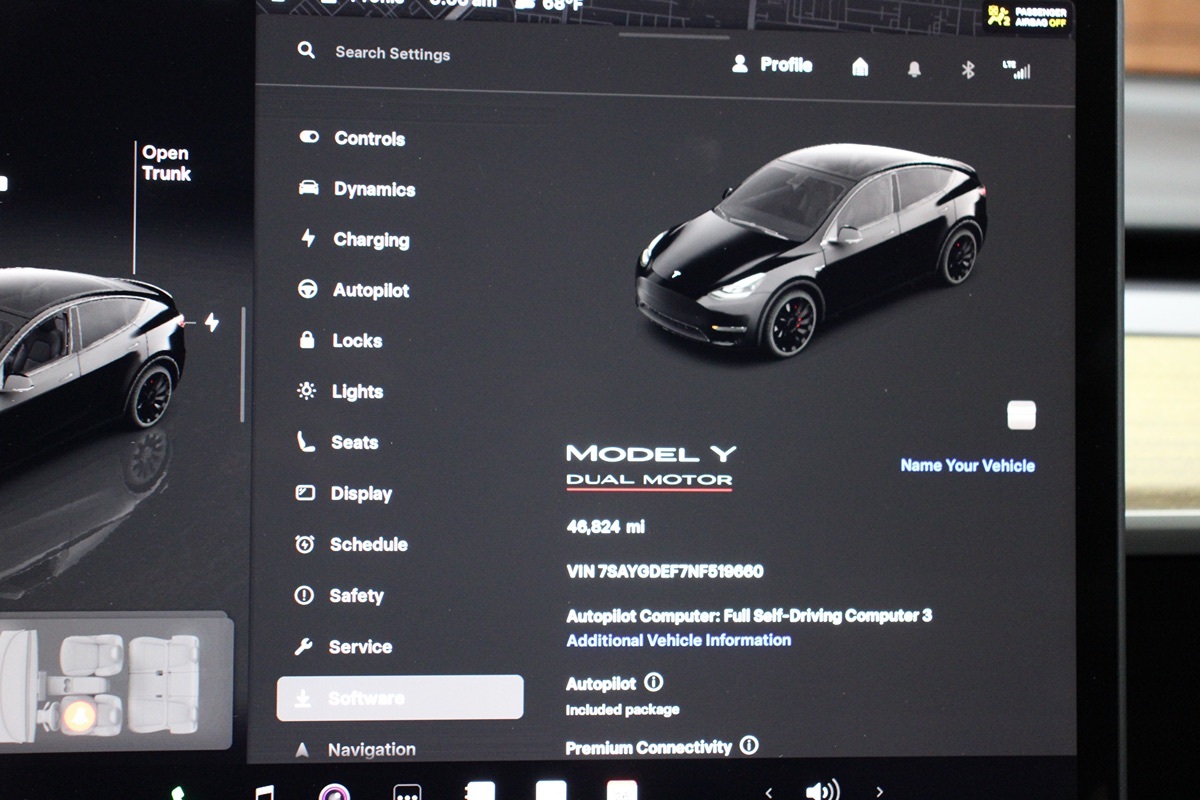
Task: Select Controls in settings menu
Action: [369, 139]
